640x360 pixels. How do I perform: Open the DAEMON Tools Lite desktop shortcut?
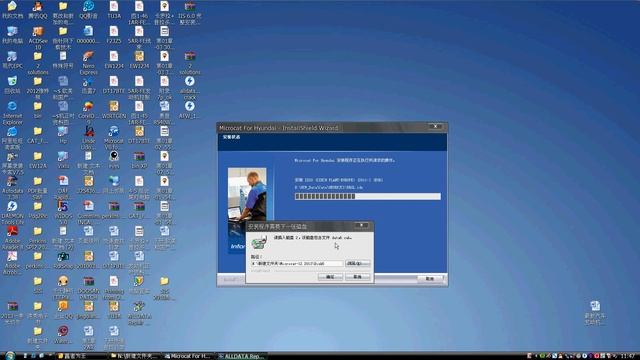(12, 213)
